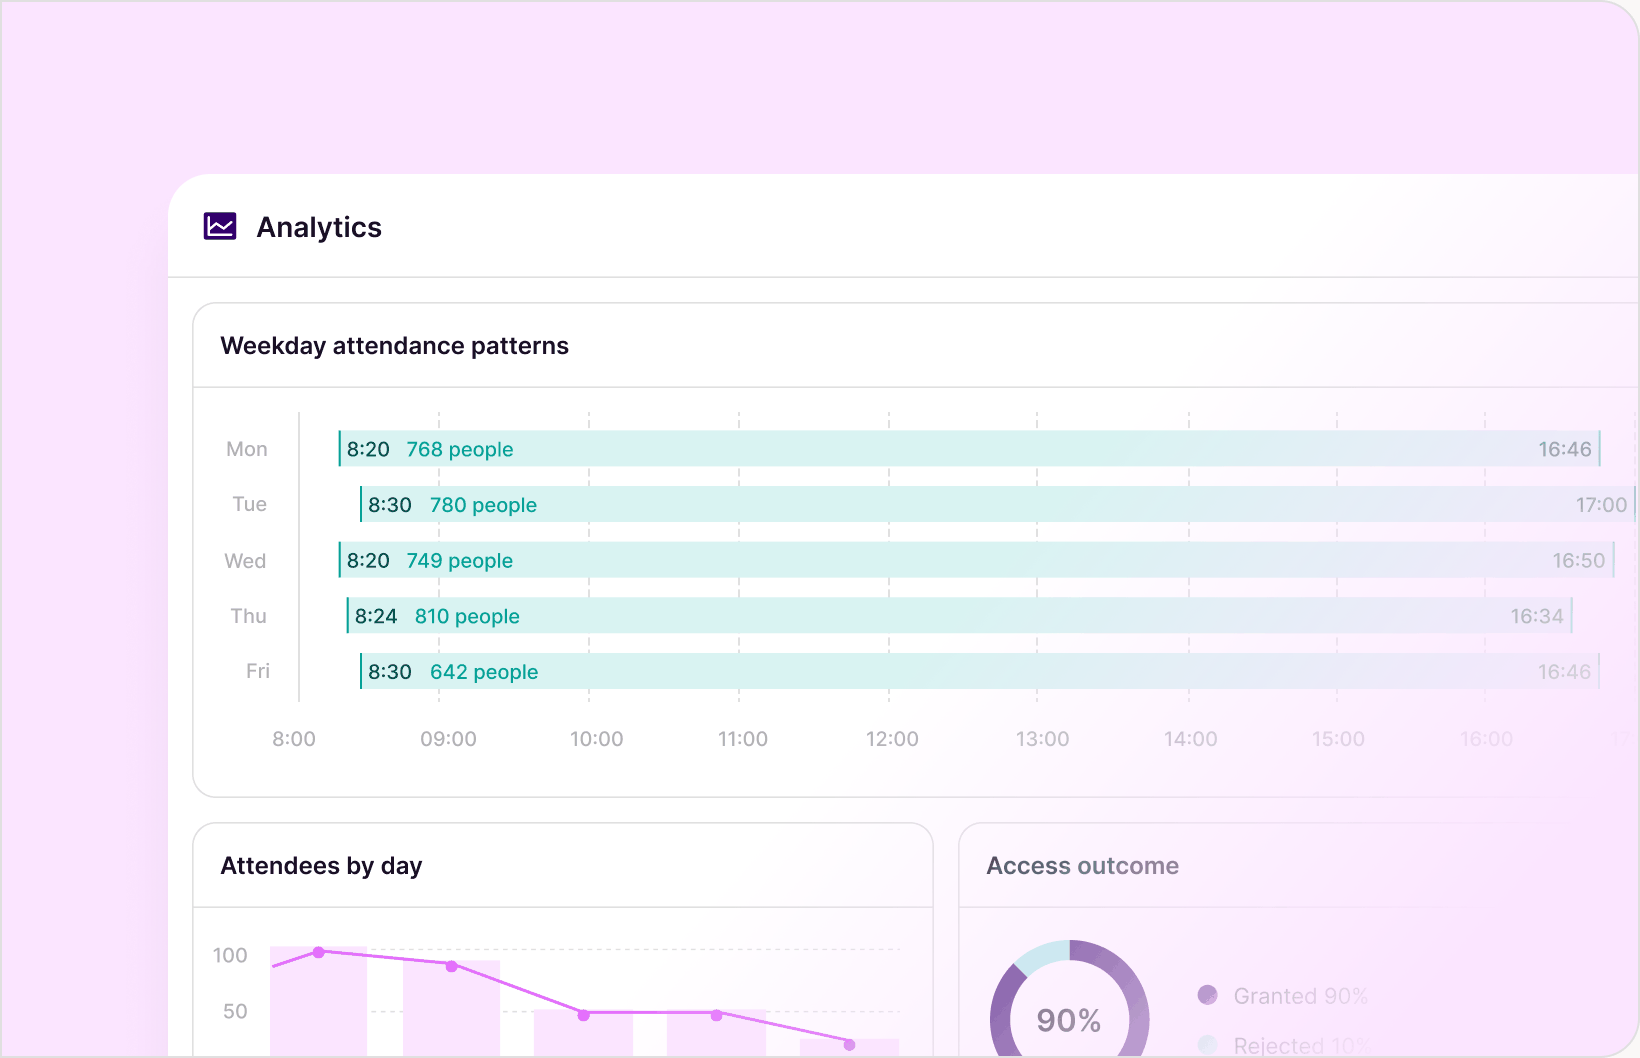This screenshot has width=1640, height=1058.
Task: Select the Attendees by day heading
Action: tap(321, 866)
